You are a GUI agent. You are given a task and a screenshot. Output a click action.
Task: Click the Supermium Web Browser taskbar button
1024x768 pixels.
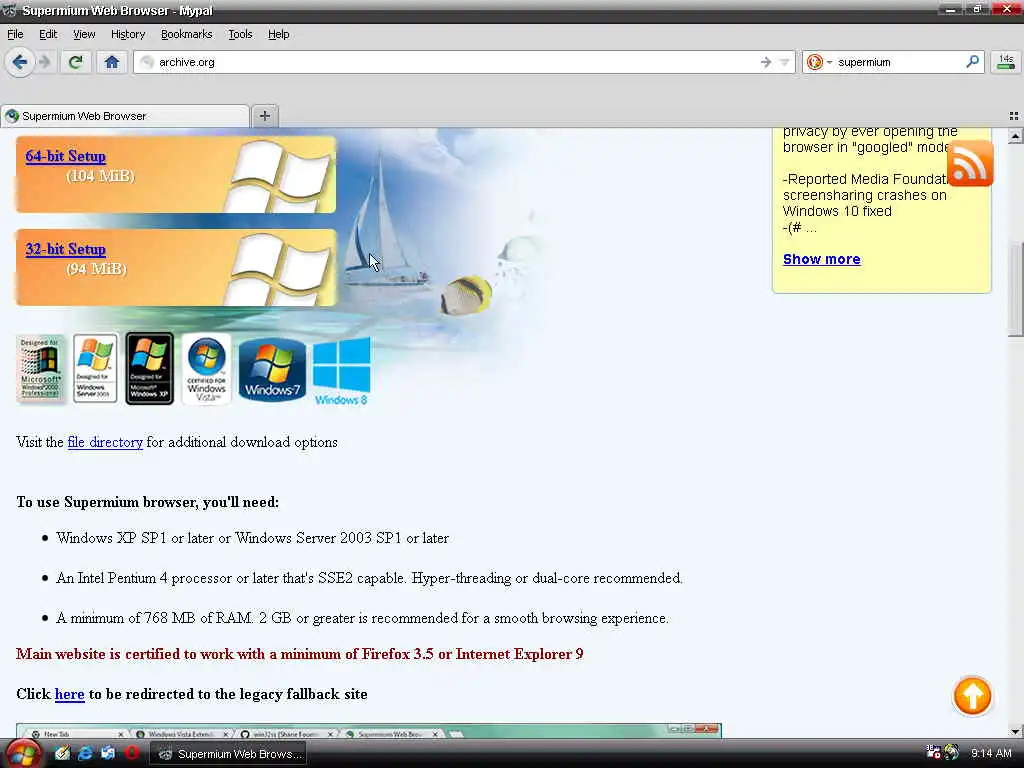229,754
